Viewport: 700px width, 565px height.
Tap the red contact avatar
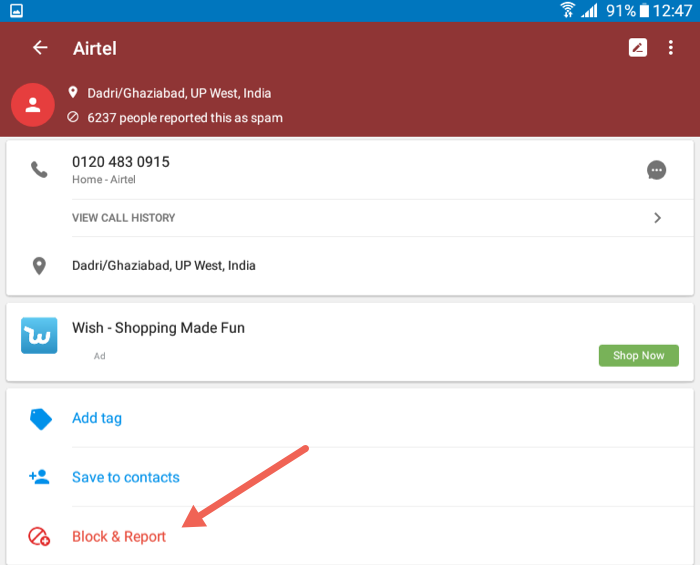tap(33, 105)
